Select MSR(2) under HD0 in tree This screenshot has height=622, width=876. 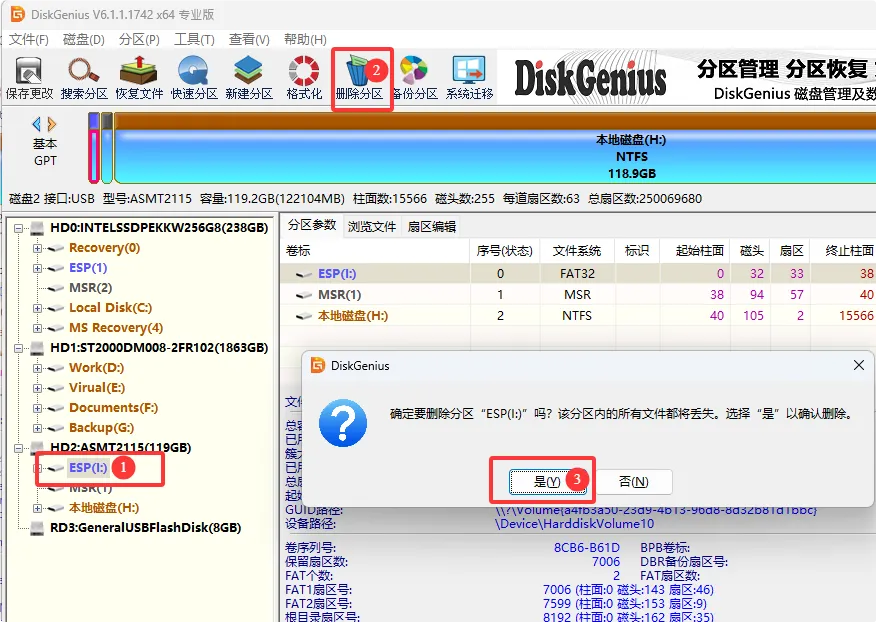click(x=91, y=288)
